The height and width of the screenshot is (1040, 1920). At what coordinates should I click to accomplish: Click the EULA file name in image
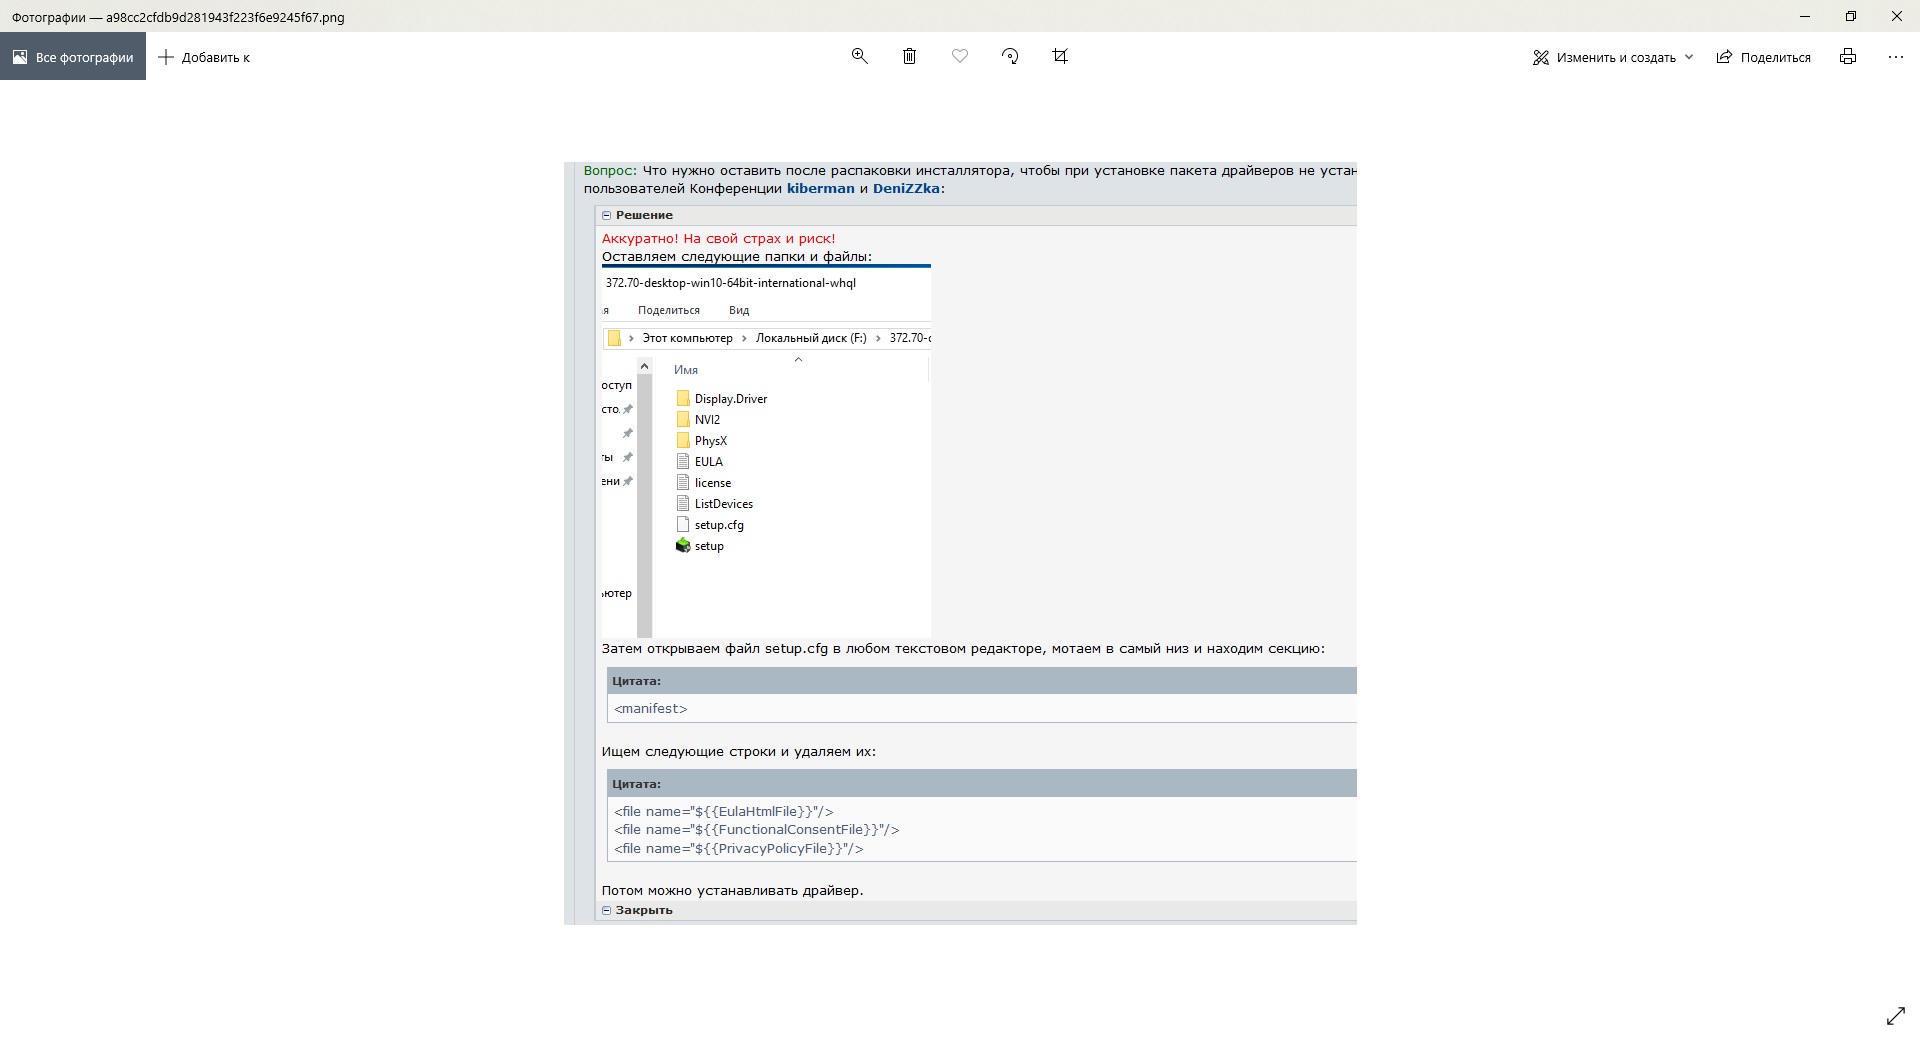709,462
